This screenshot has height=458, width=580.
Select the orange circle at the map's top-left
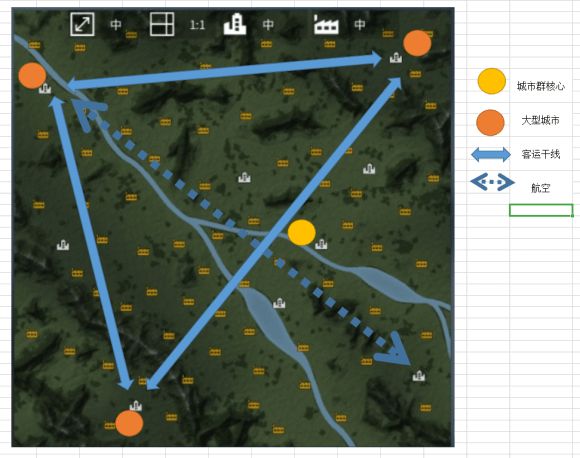point(32,75)
